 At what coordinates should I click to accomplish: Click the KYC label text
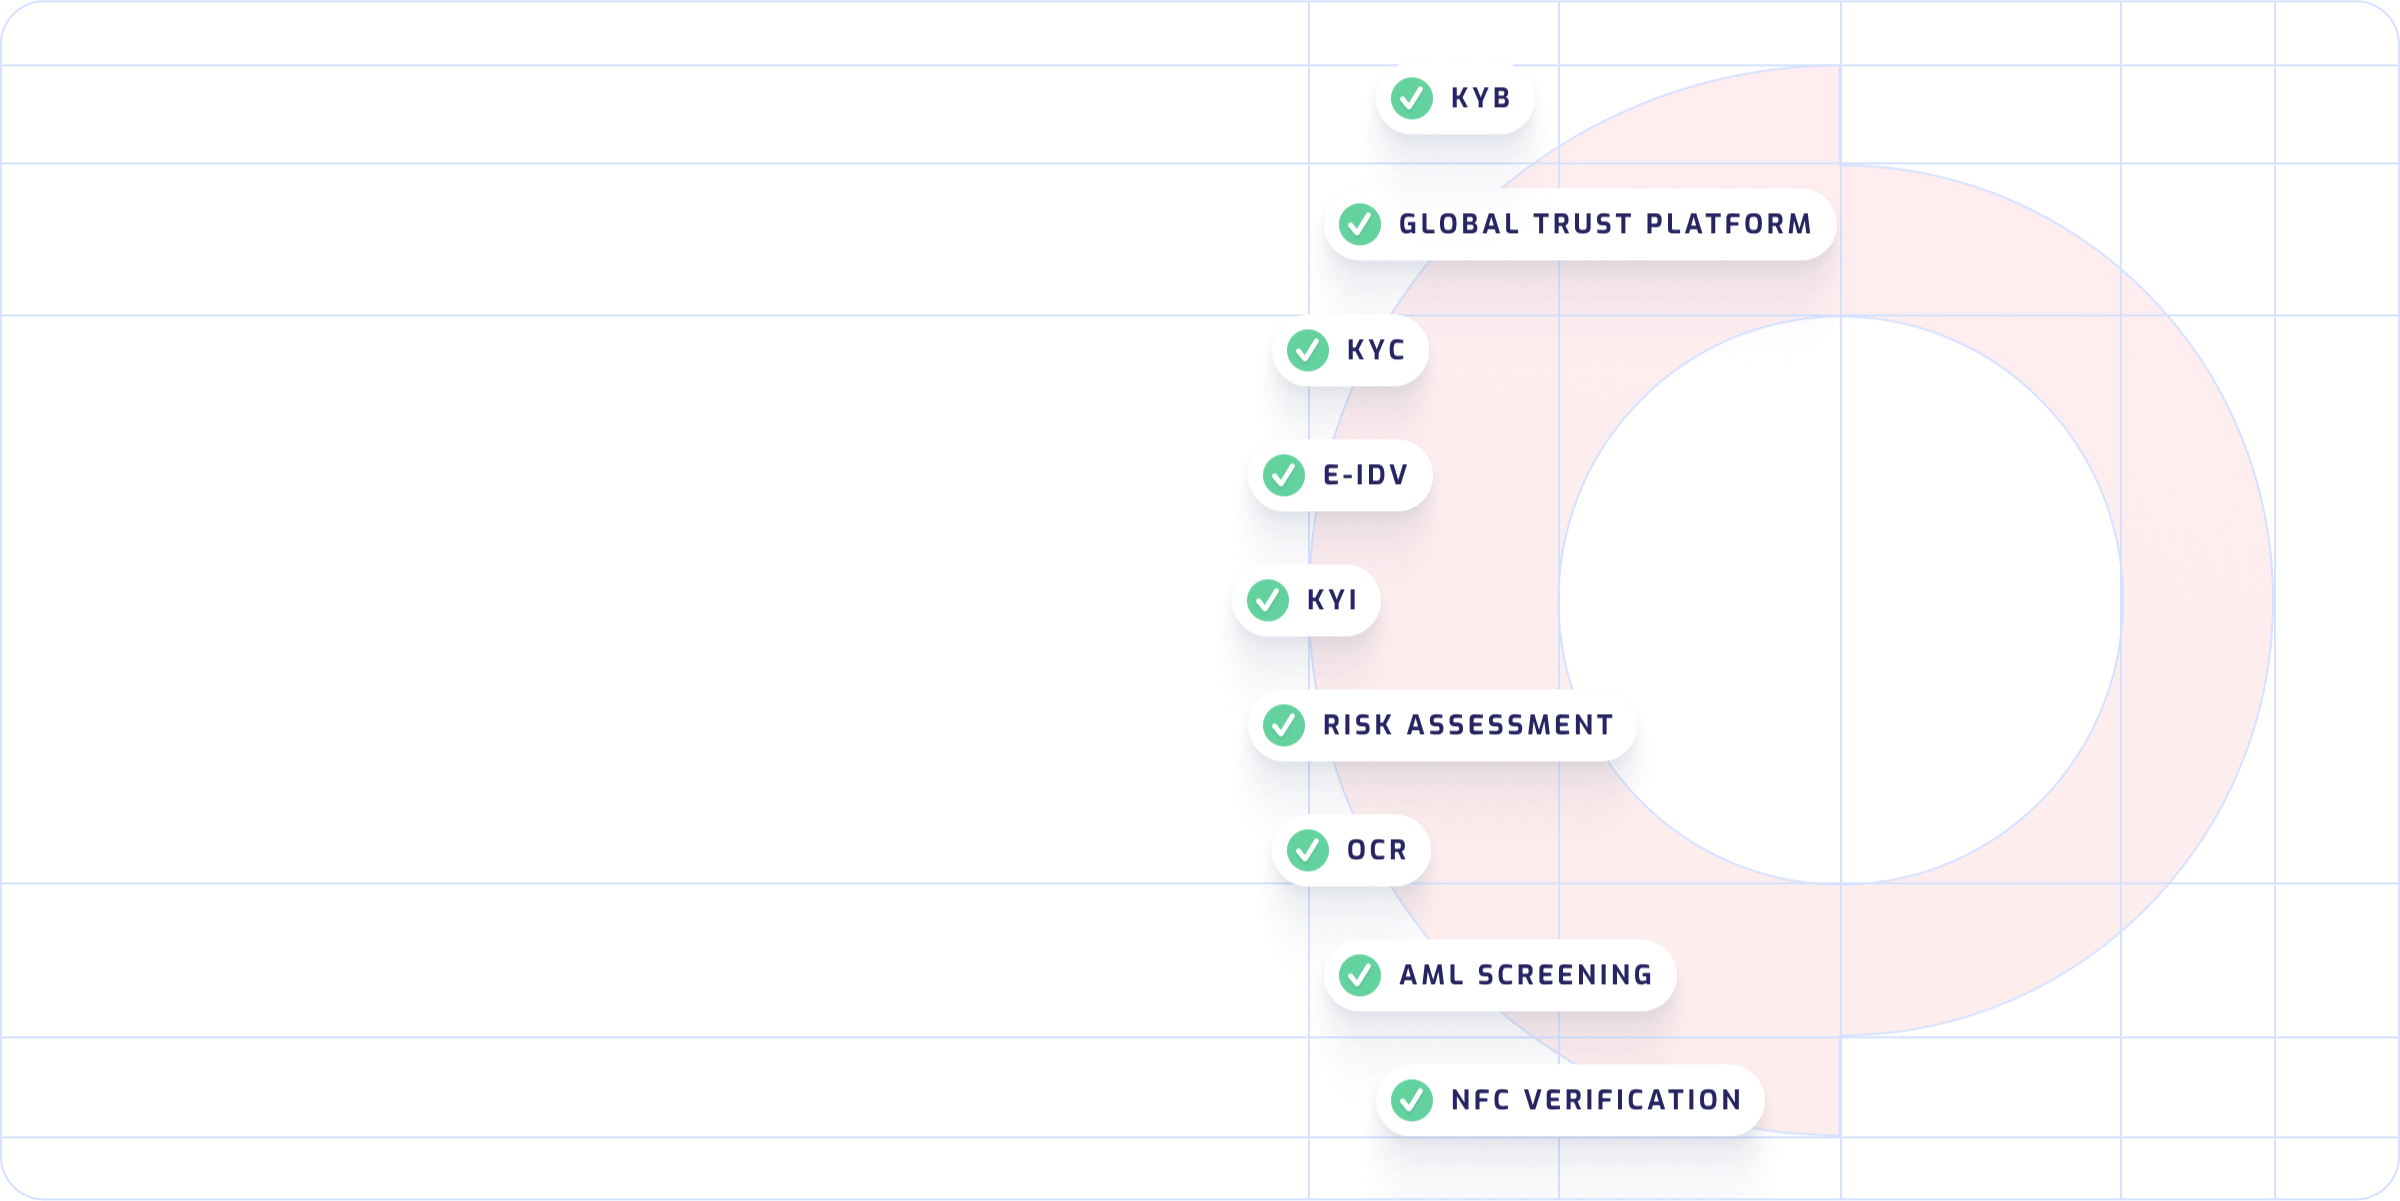(1376, 350)
